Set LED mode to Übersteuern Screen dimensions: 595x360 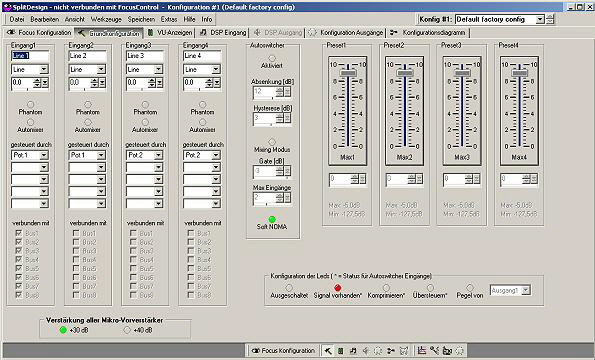click(x=430, y=288)
